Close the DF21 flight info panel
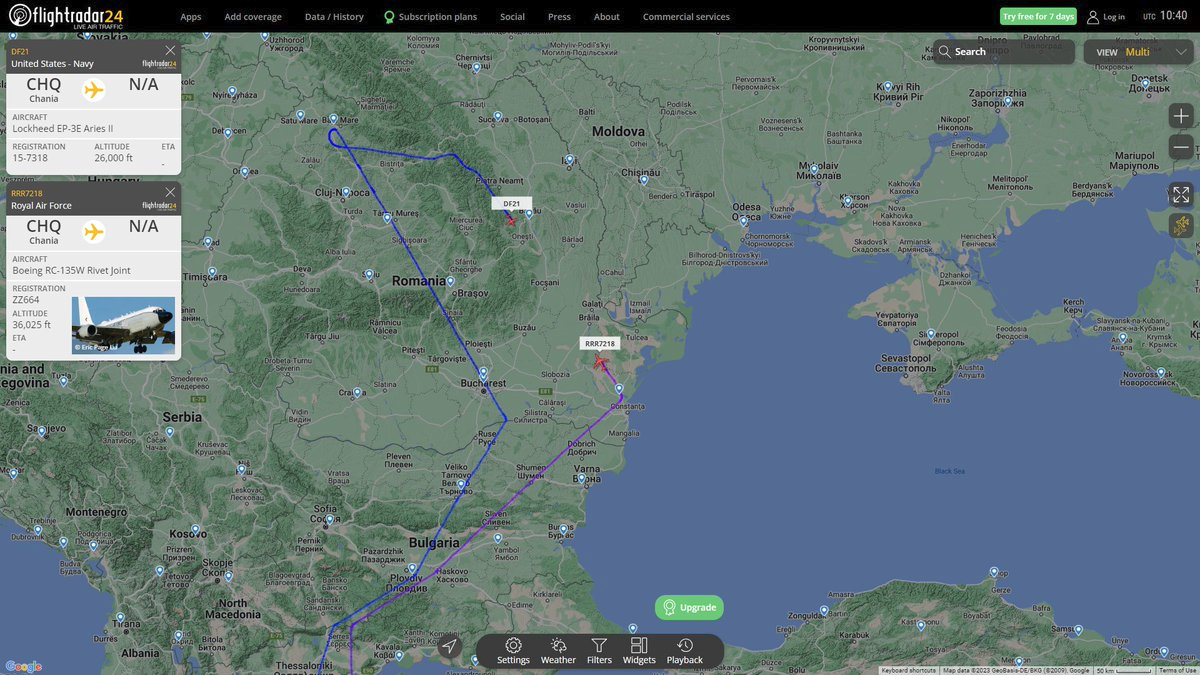This screenshot has height=675, width=1200. (x=170, y=50)
